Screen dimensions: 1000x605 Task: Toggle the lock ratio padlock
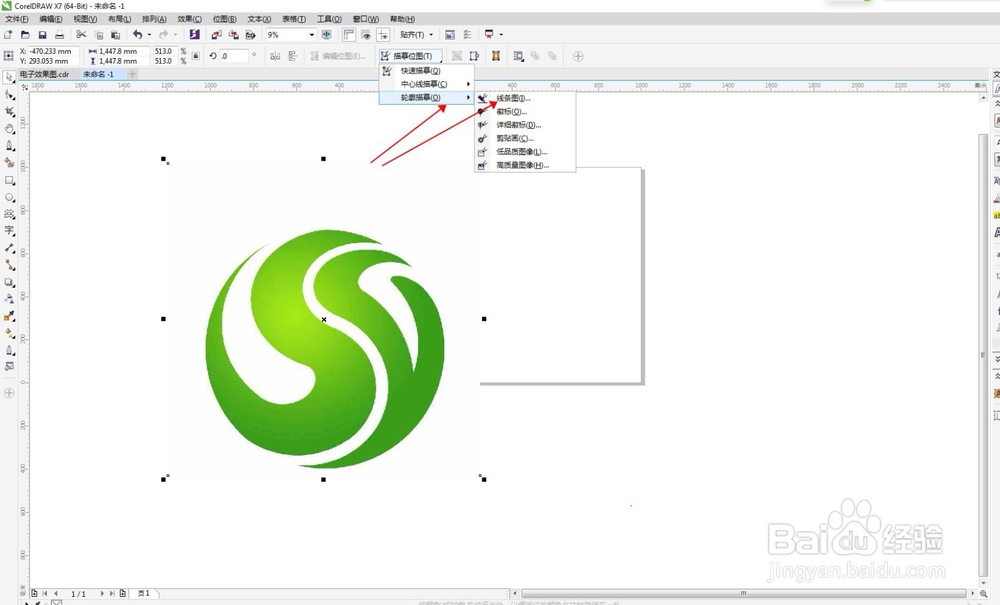[196, 56]
